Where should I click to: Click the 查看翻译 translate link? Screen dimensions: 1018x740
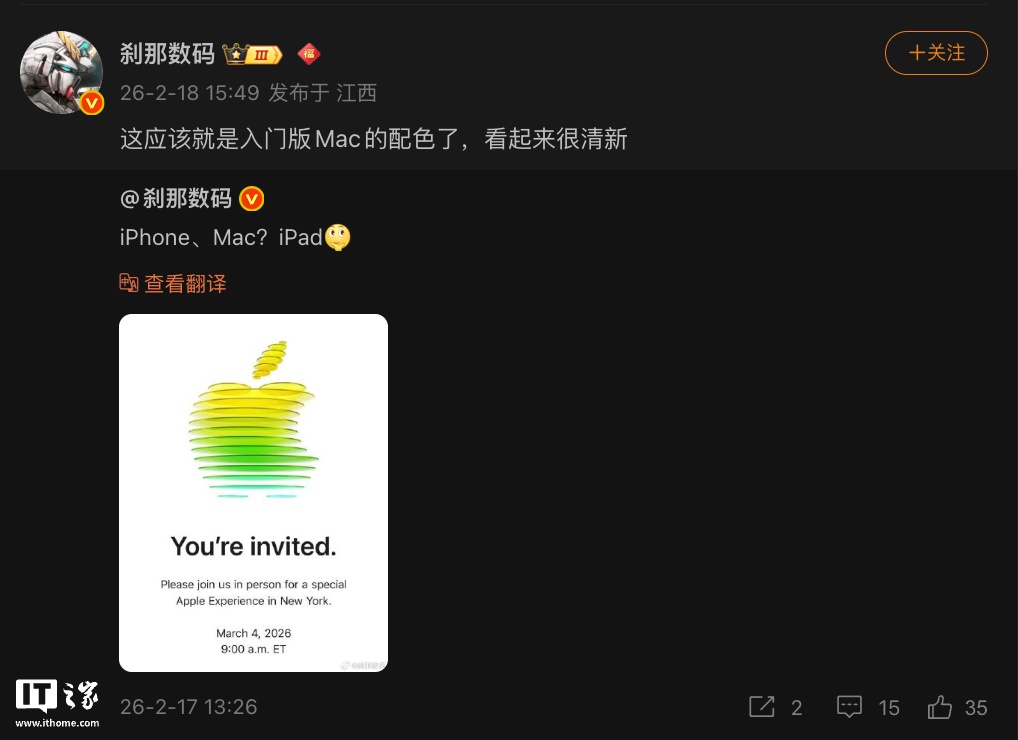click(x=185, y=284)
